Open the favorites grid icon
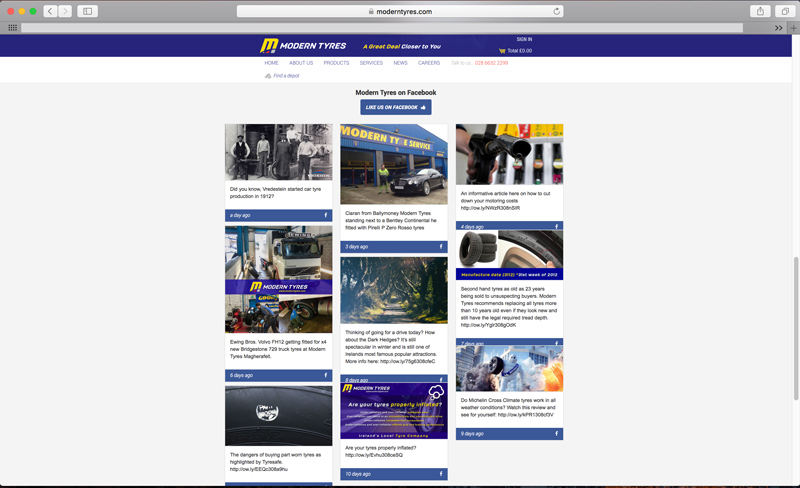Viewport: 800px width, 488px height. coord(13,28)
